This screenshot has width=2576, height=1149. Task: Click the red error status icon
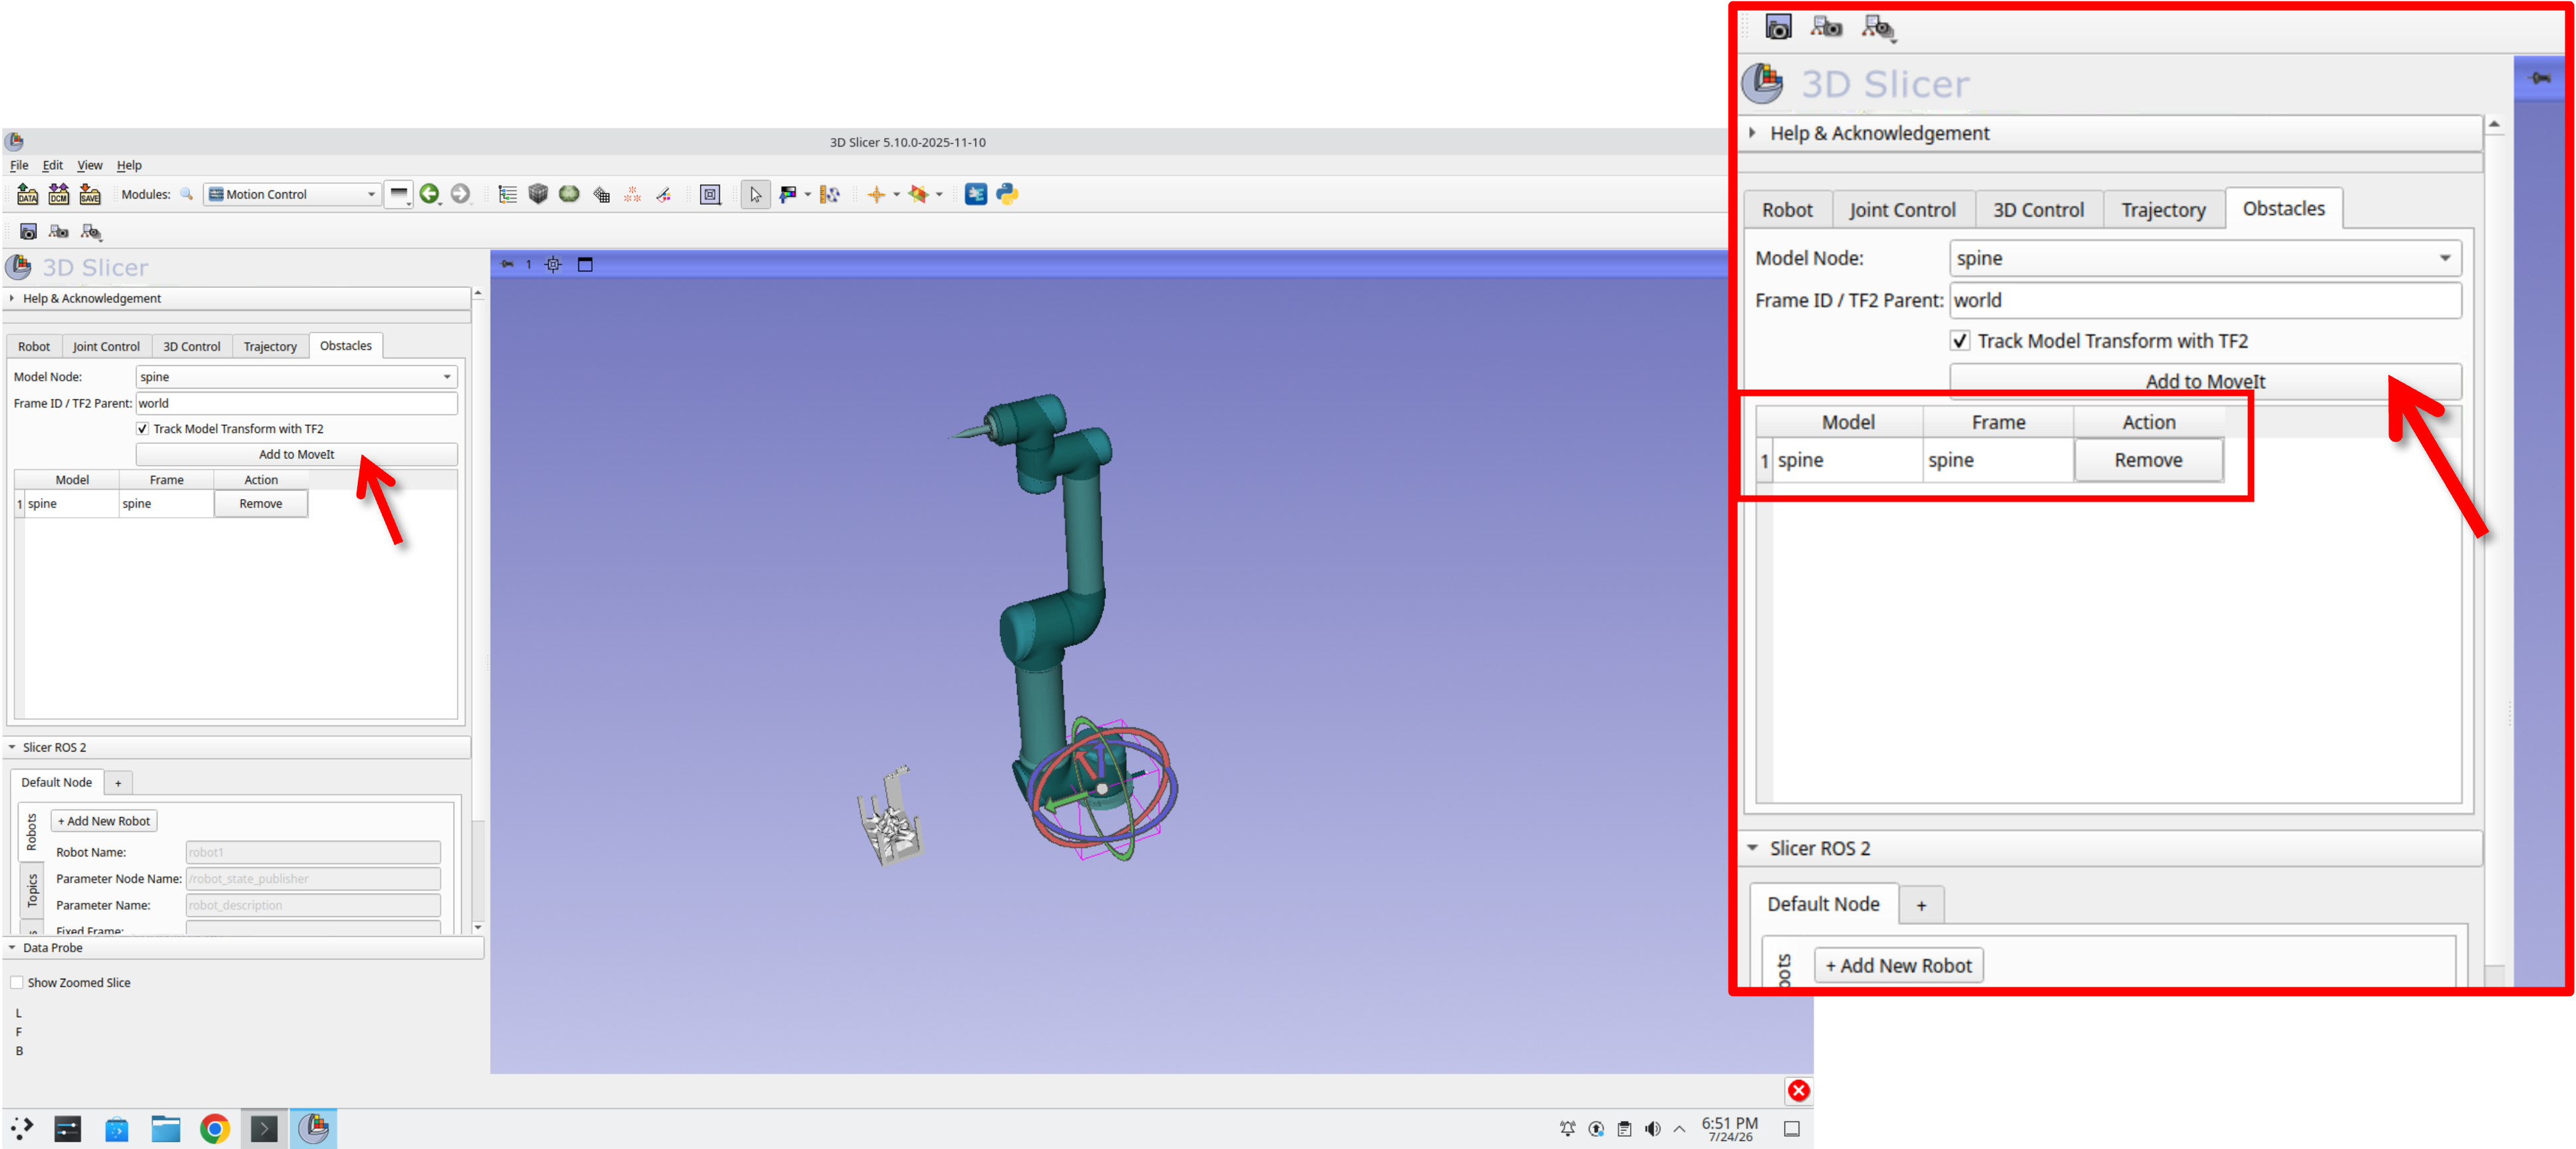[x=1798, y=1090]
